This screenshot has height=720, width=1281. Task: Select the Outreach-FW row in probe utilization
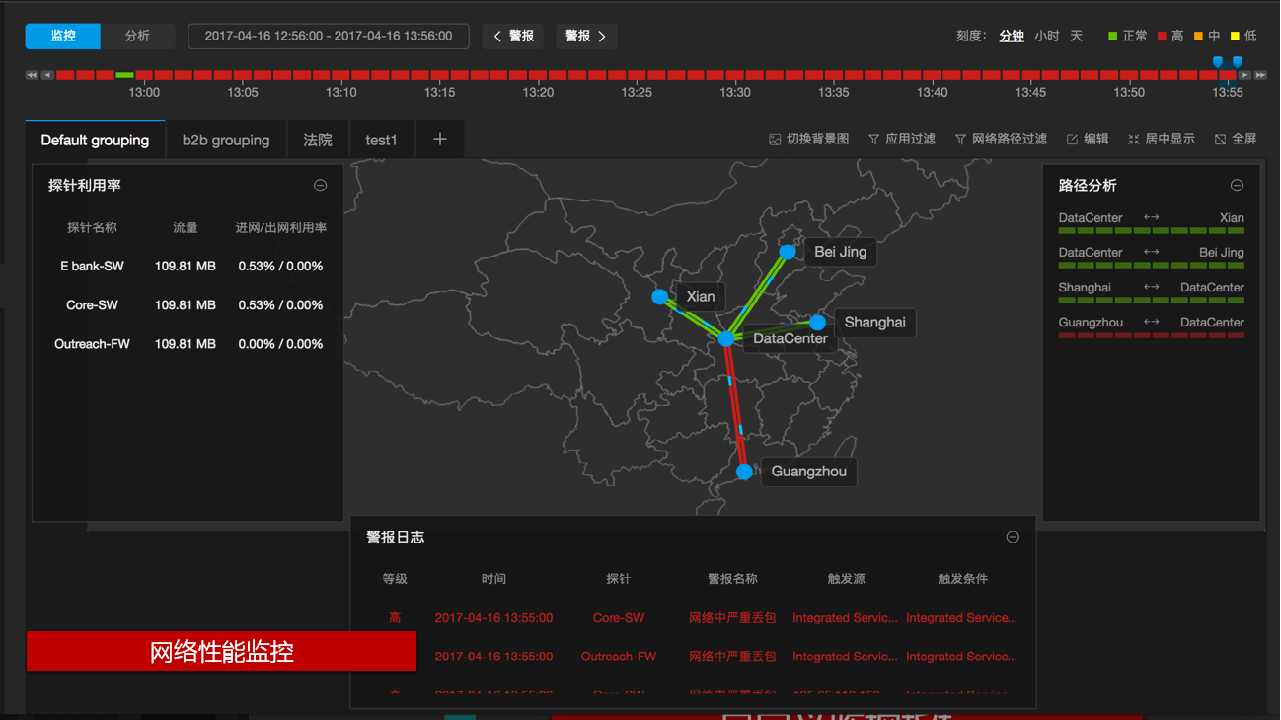(x=188, y=344)
